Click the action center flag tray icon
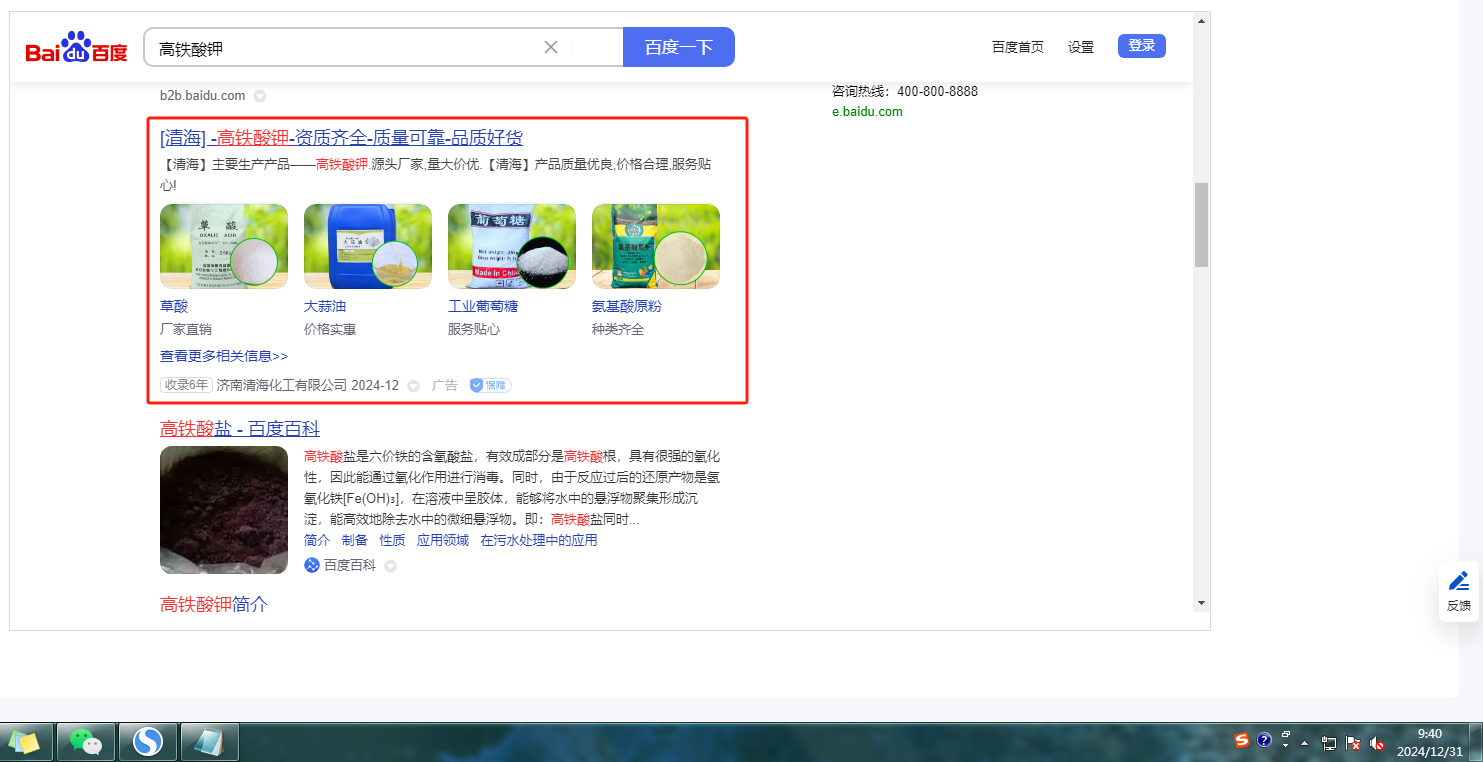 point(1353,743)
